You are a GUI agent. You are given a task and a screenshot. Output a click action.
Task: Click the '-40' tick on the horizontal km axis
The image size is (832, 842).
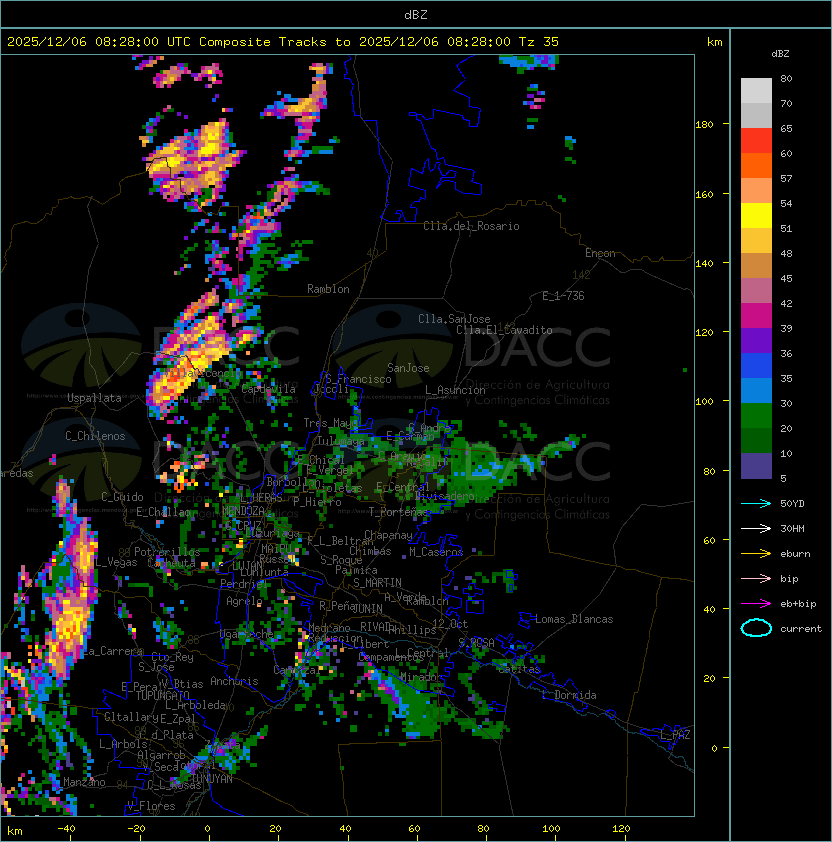[66, 829]
